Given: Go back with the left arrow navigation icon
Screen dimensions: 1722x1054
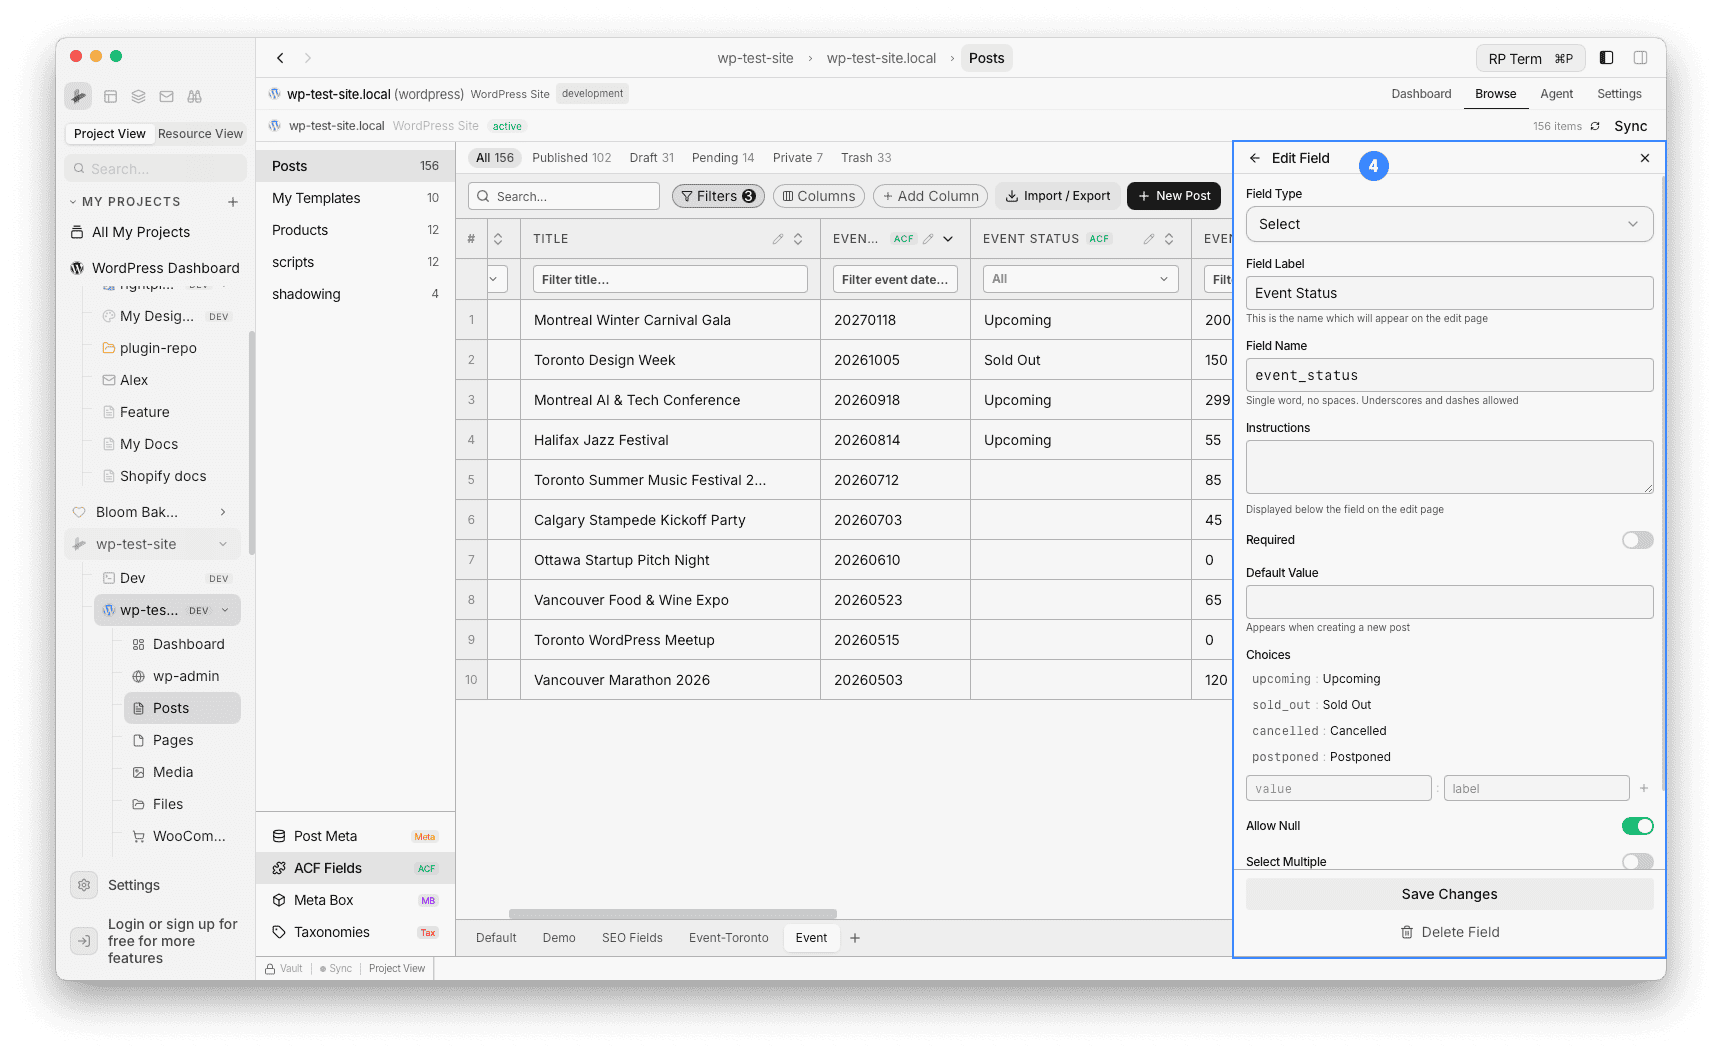Looking at the screenshot, I should point(281,58).
